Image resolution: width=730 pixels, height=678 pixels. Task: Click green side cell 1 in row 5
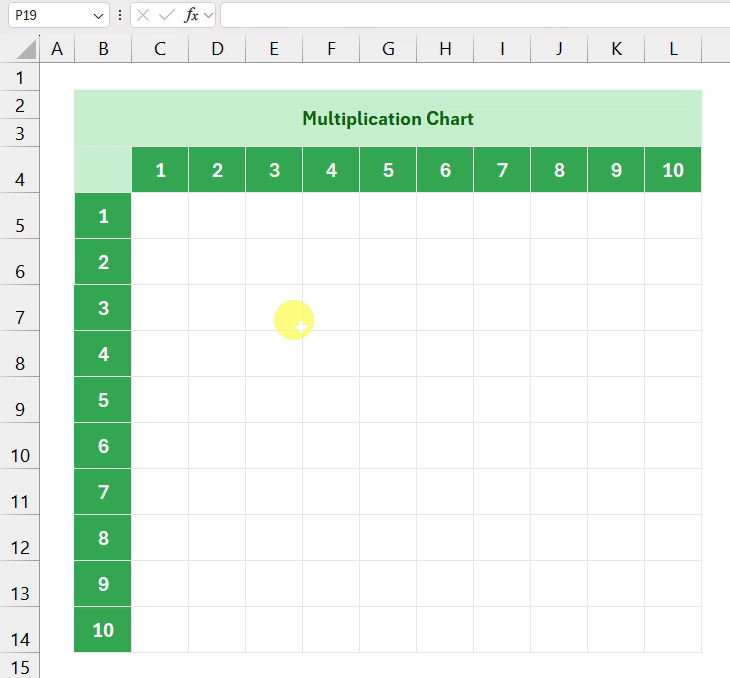(x=103, y=216)
